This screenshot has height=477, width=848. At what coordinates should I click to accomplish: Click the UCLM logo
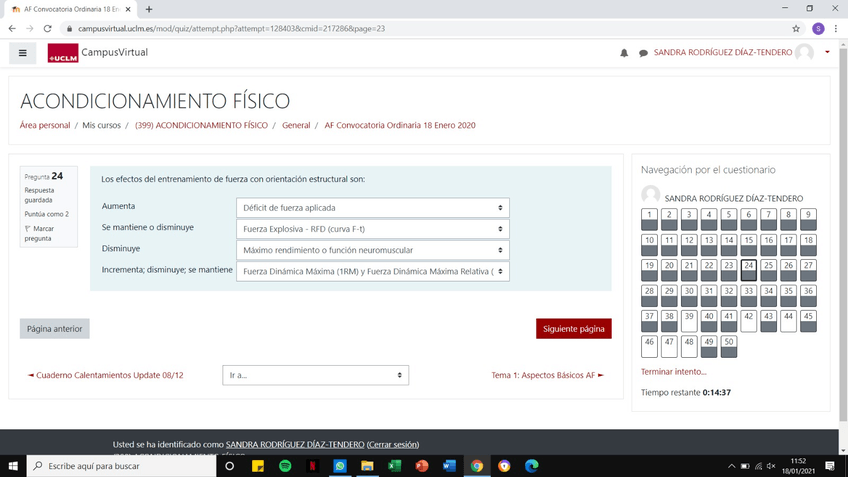pyautogui.click(x=63, y=53)
